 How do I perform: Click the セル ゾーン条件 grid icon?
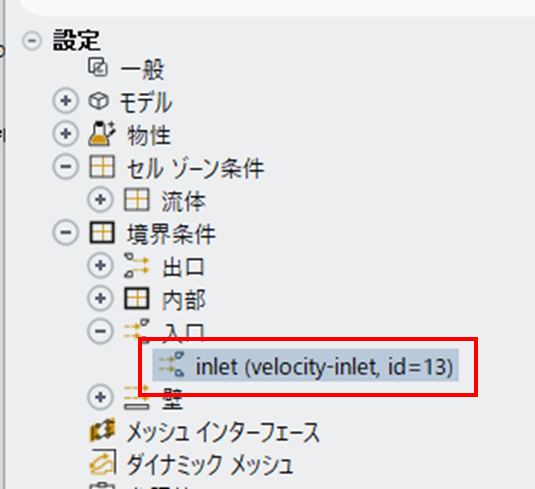pos(102,167)
